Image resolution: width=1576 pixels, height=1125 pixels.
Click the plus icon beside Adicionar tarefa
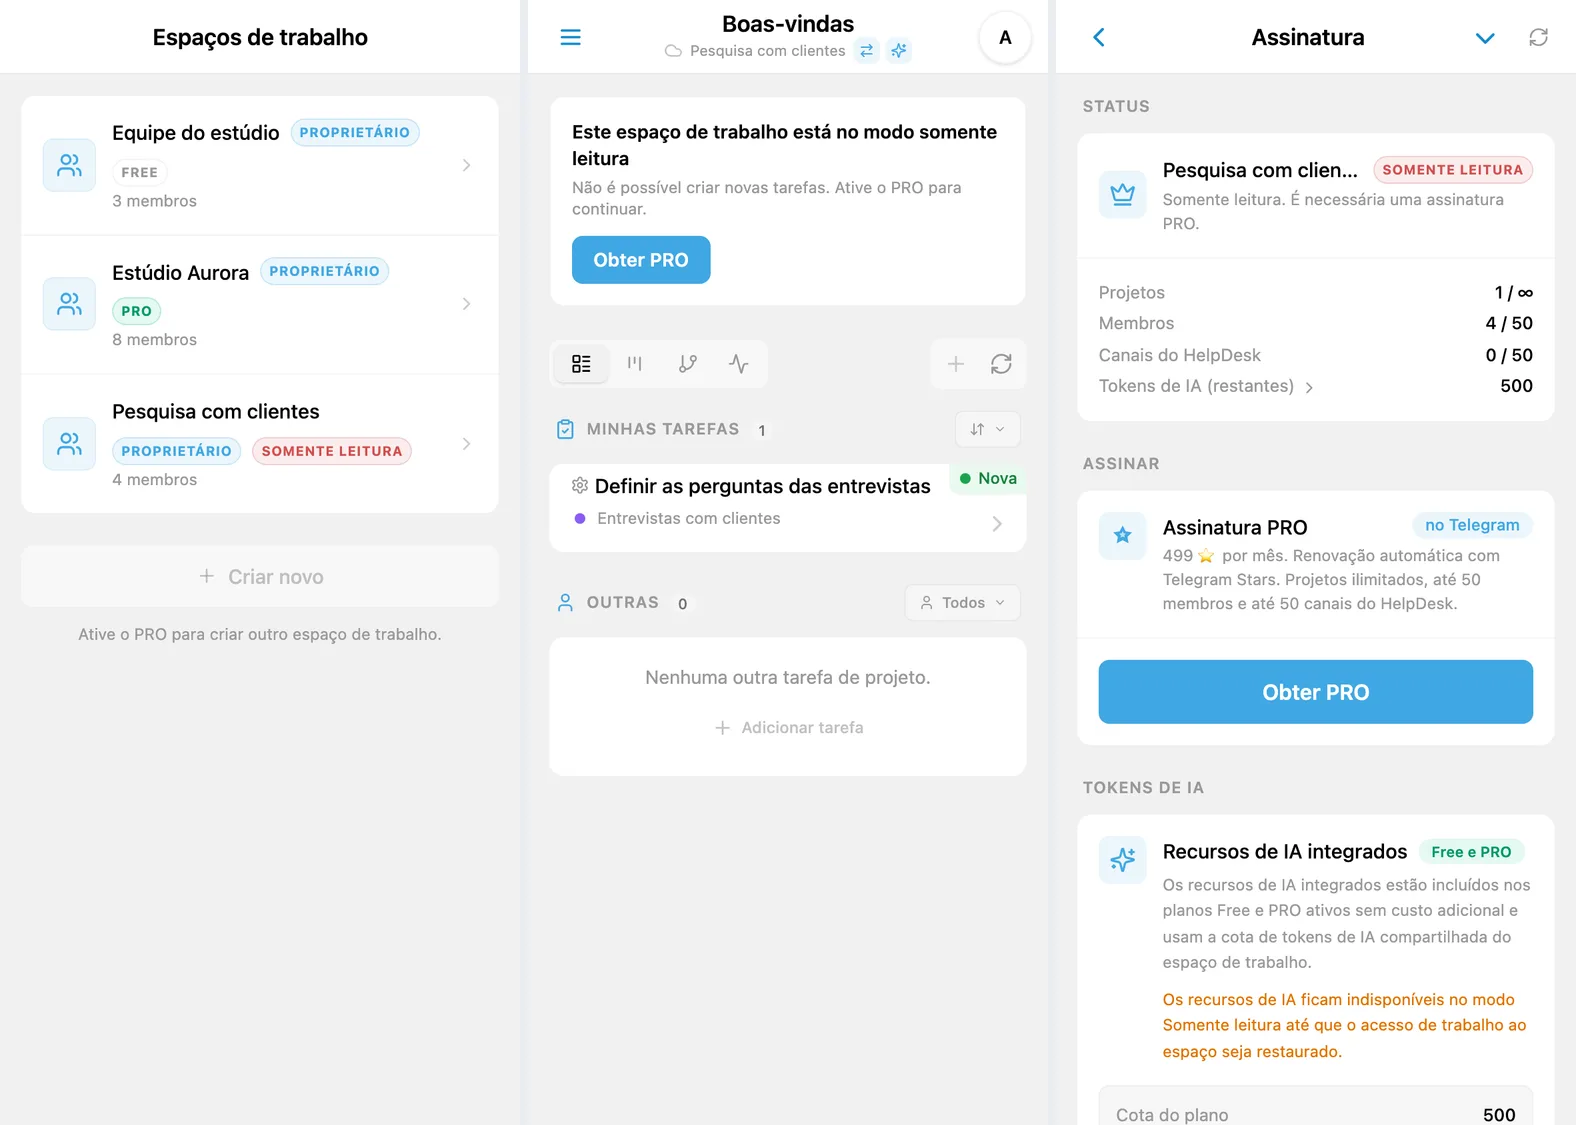(723, 728)
